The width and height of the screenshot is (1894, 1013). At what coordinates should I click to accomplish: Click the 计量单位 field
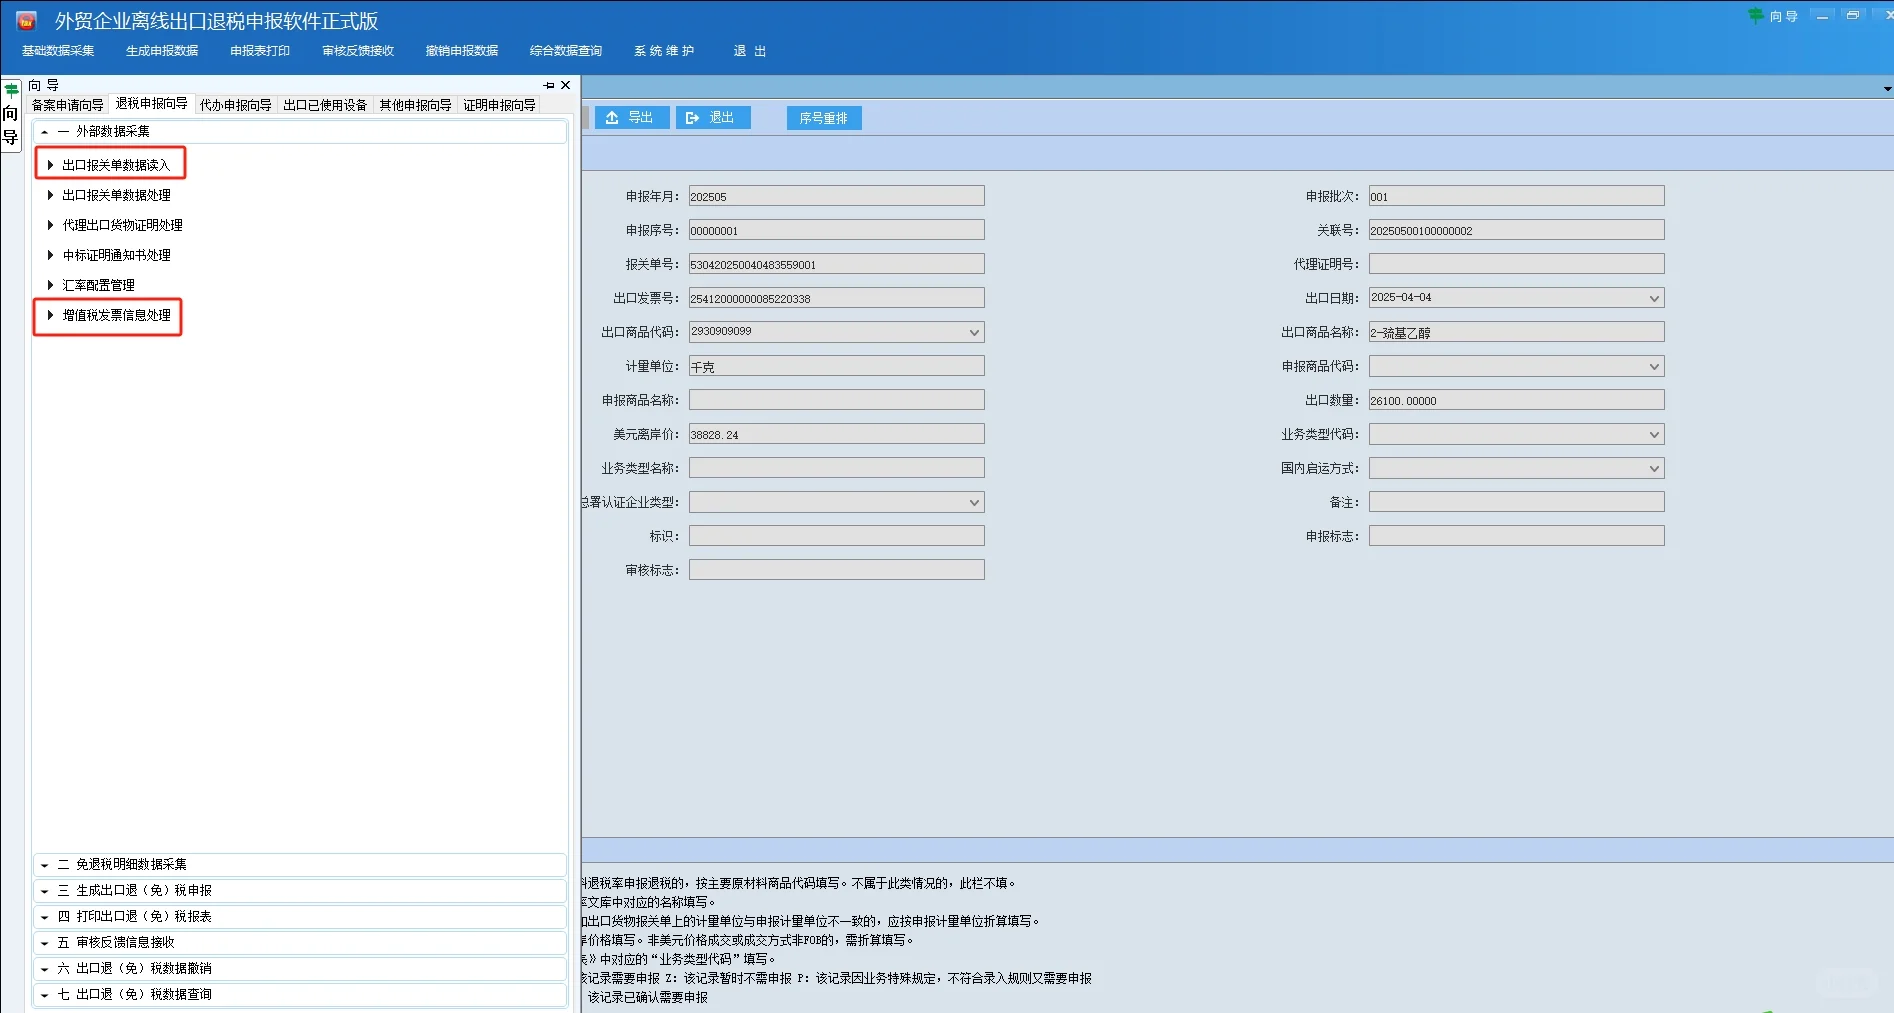click(836, 366)
